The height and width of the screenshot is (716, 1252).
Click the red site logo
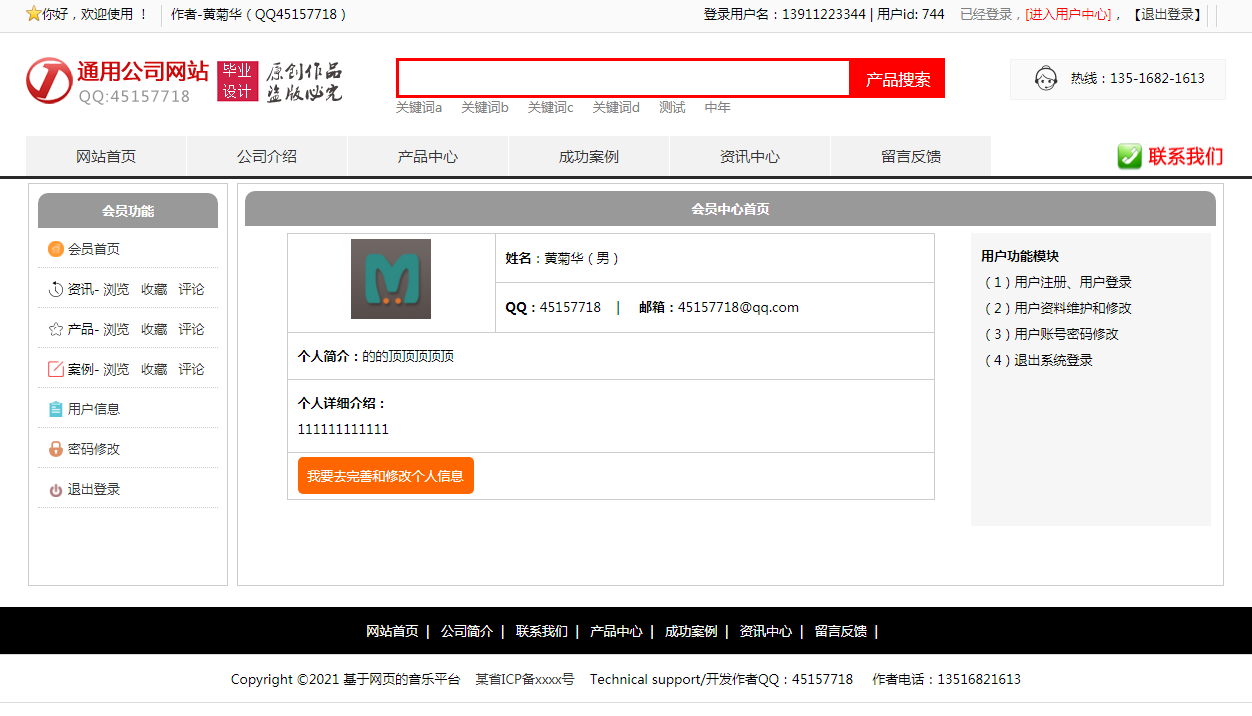tap(49, 80)
